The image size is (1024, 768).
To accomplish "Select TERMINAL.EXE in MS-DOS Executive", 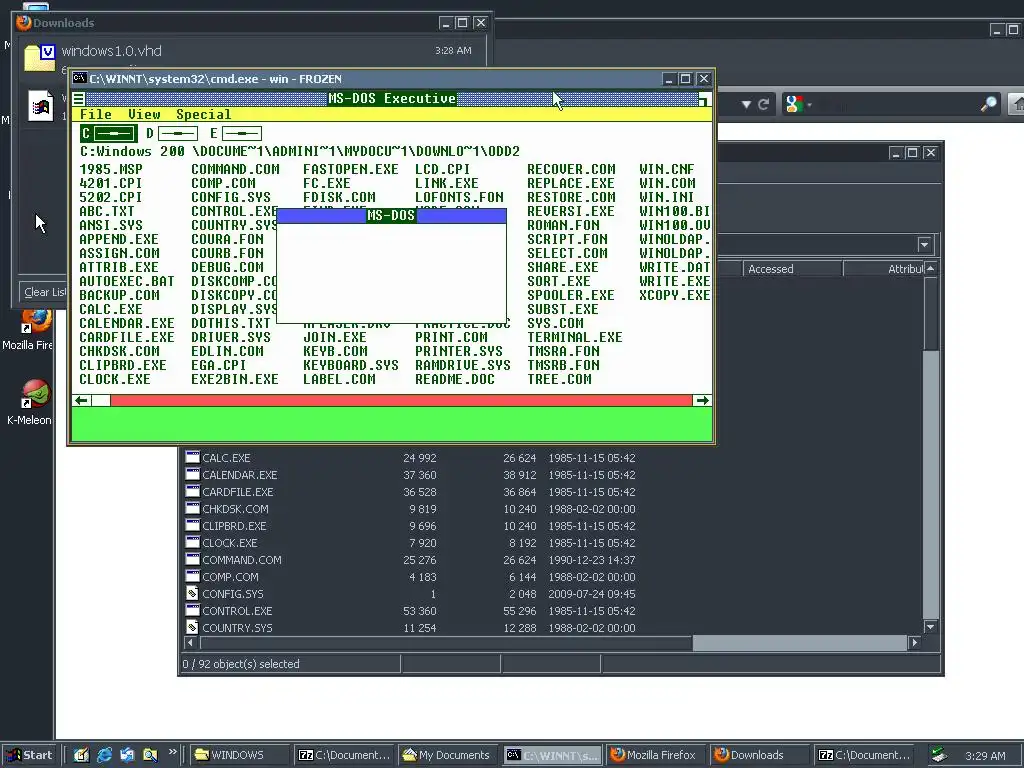I will pyautogui.click(x=575, y=337).
